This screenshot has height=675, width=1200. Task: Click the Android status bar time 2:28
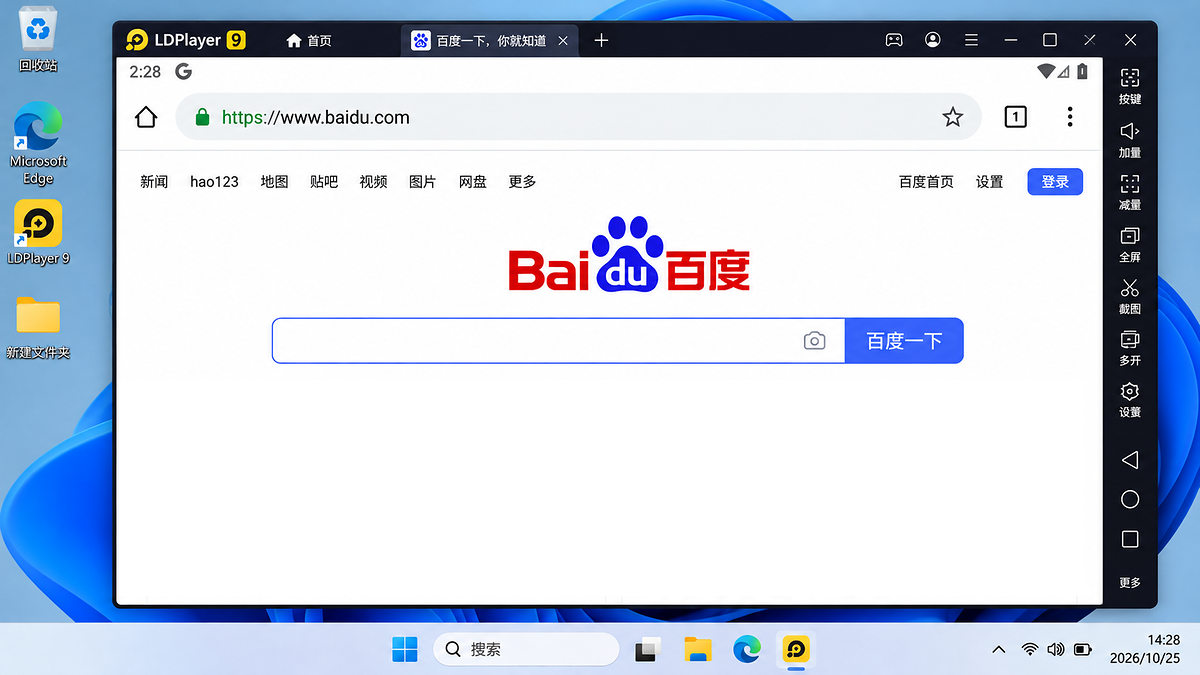[145, 71]
